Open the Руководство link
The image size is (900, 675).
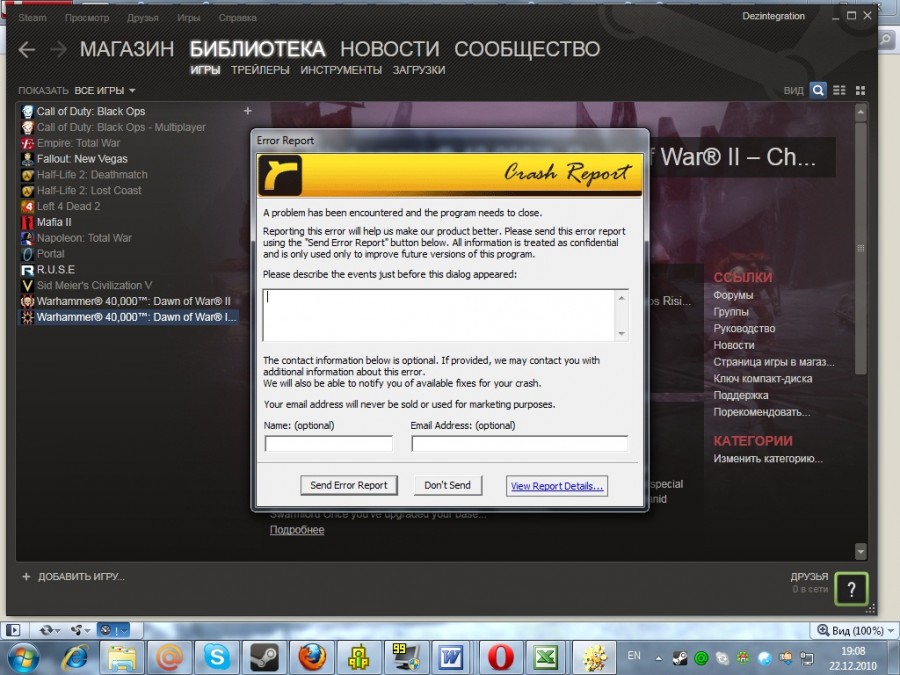(x=744, y=328)
